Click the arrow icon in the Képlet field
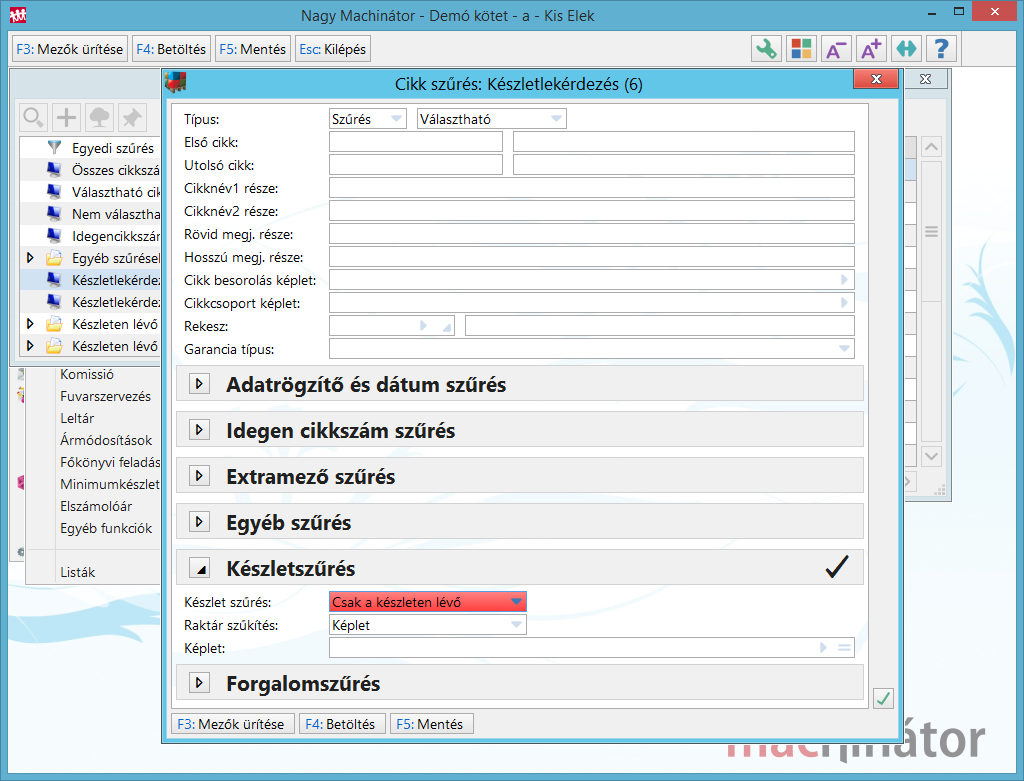This screenshot has width=1024, height=781. pyautogui.click(x=824, y=648)
